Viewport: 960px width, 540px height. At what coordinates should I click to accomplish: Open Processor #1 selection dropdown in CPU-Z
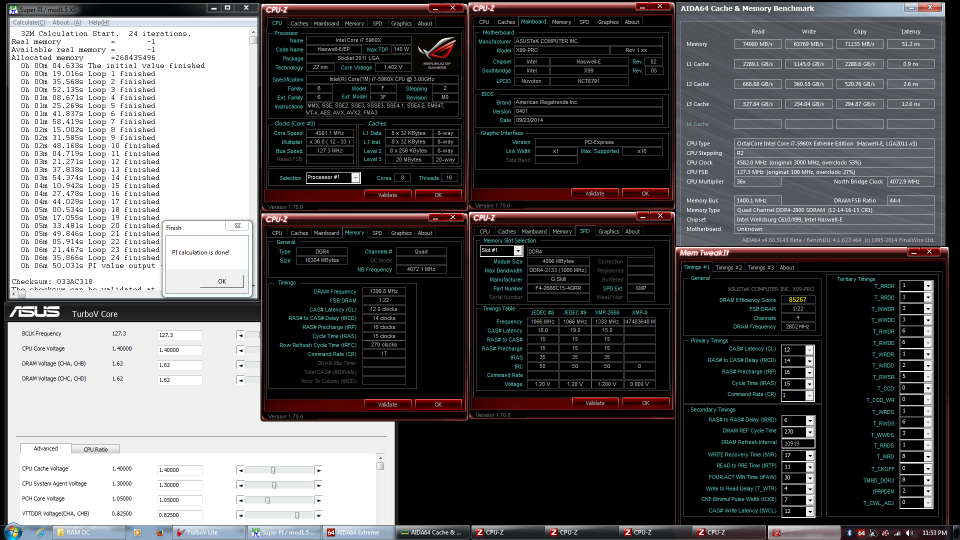[x=355, y=178]
